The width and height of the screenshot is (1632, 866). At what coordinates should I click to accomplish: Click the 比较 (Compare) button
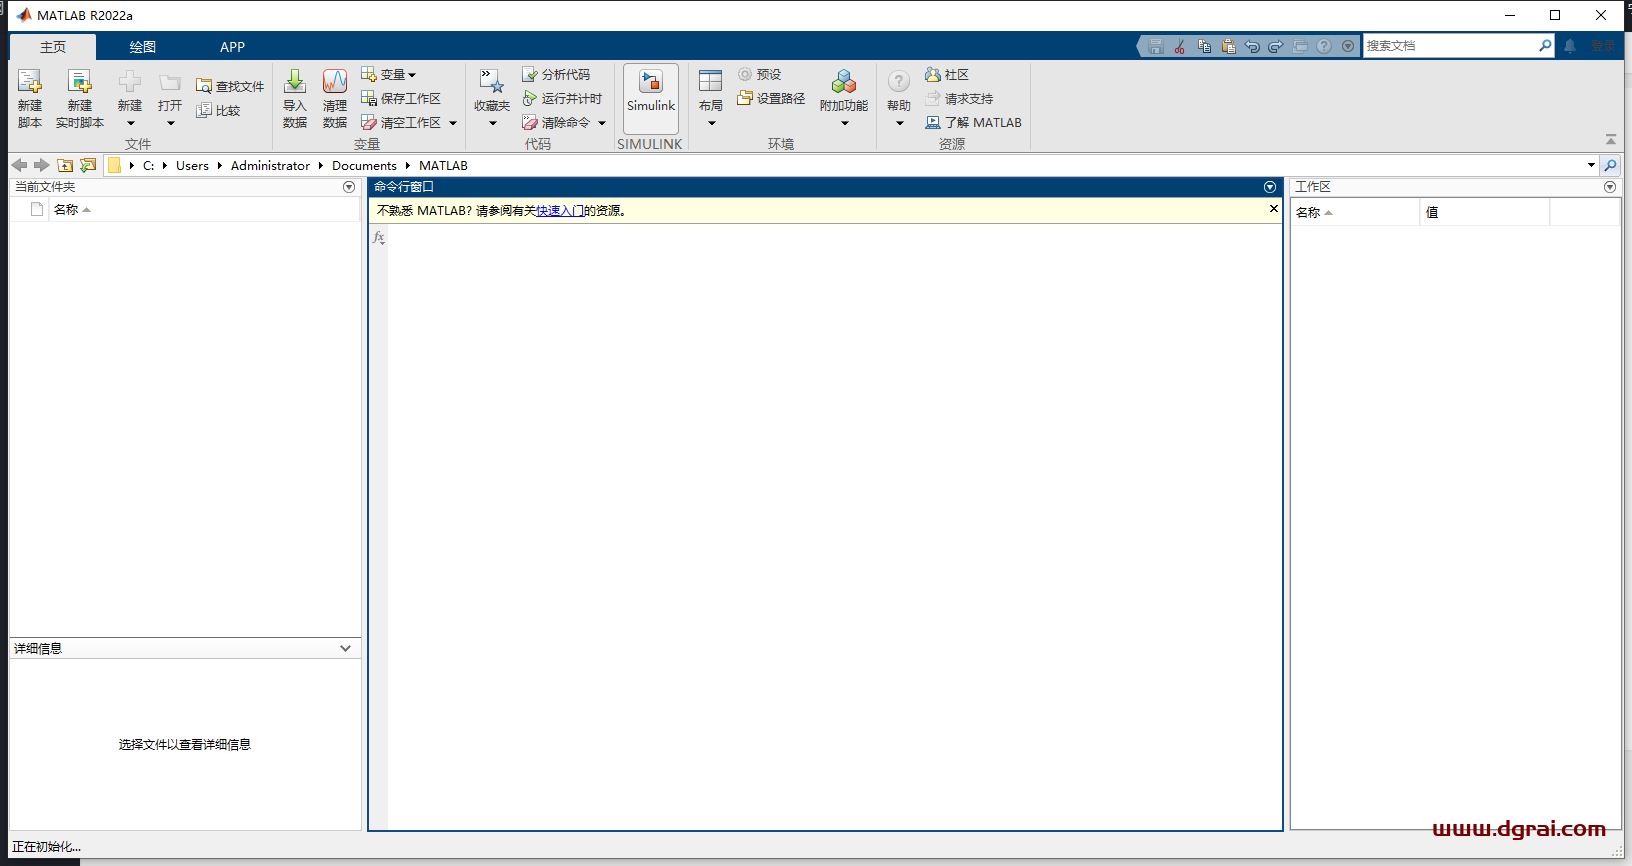coord(218,111)
